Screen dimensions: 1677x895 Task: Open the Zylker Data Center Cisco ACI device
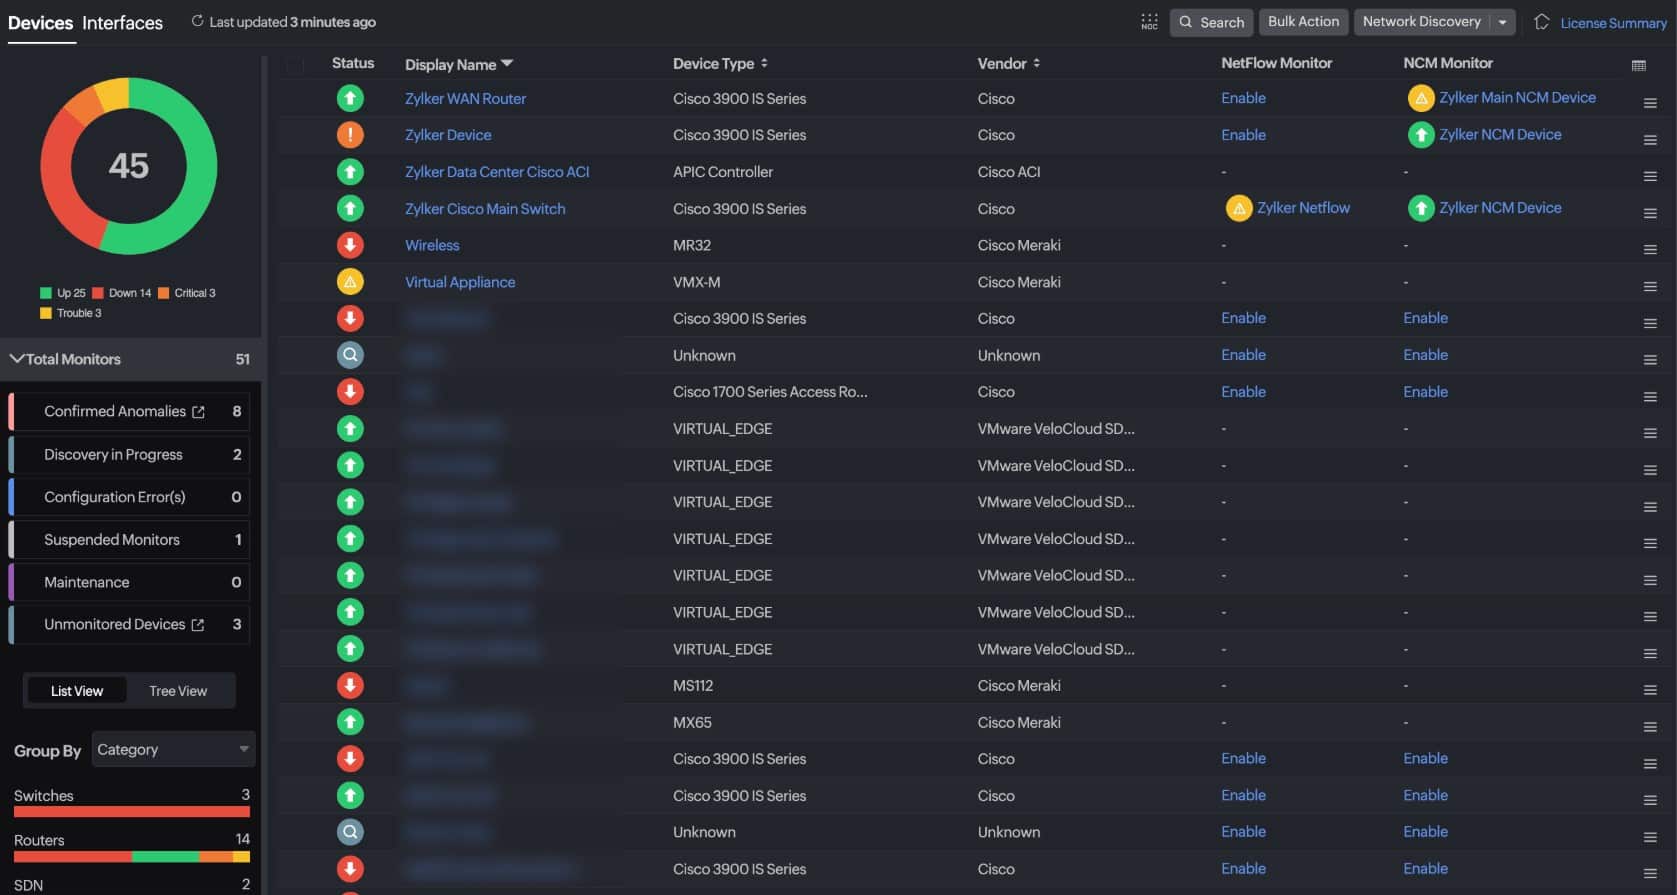(497, 172)
